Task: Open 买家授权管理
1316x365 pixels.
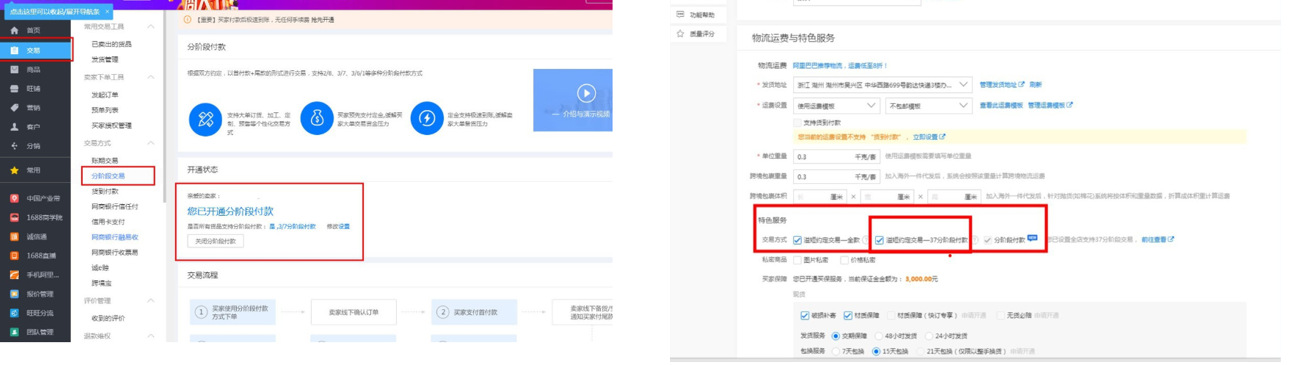Action: tap(111, 126)
